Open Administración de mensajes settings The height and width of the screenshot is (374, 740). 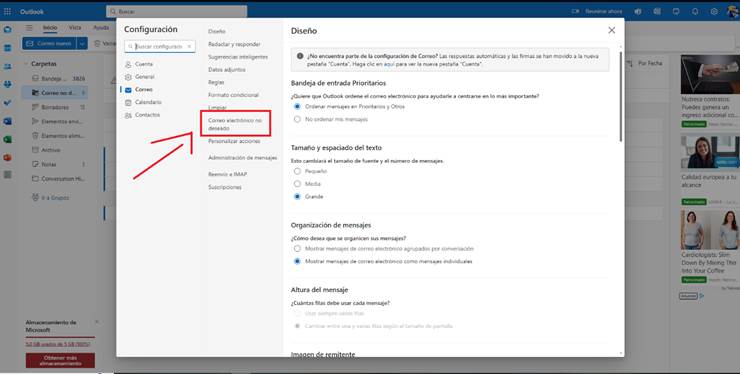243,158
